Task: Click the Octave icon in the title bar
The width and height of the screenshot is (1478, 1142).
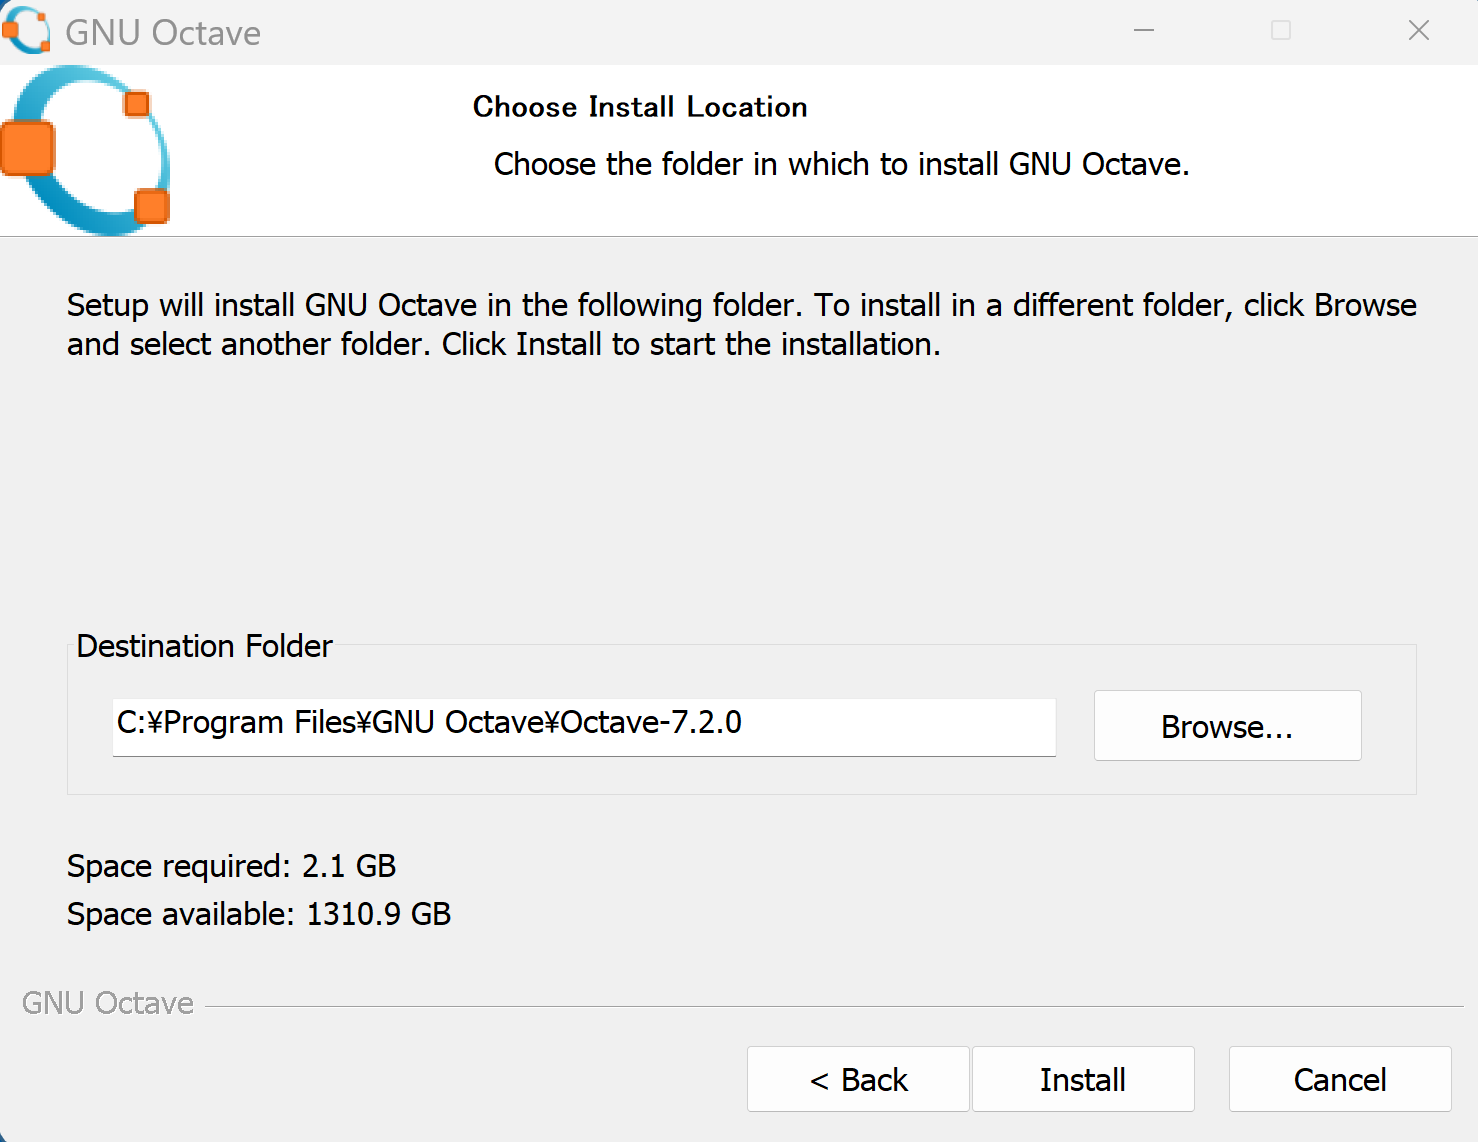Action: pos(27,31)
